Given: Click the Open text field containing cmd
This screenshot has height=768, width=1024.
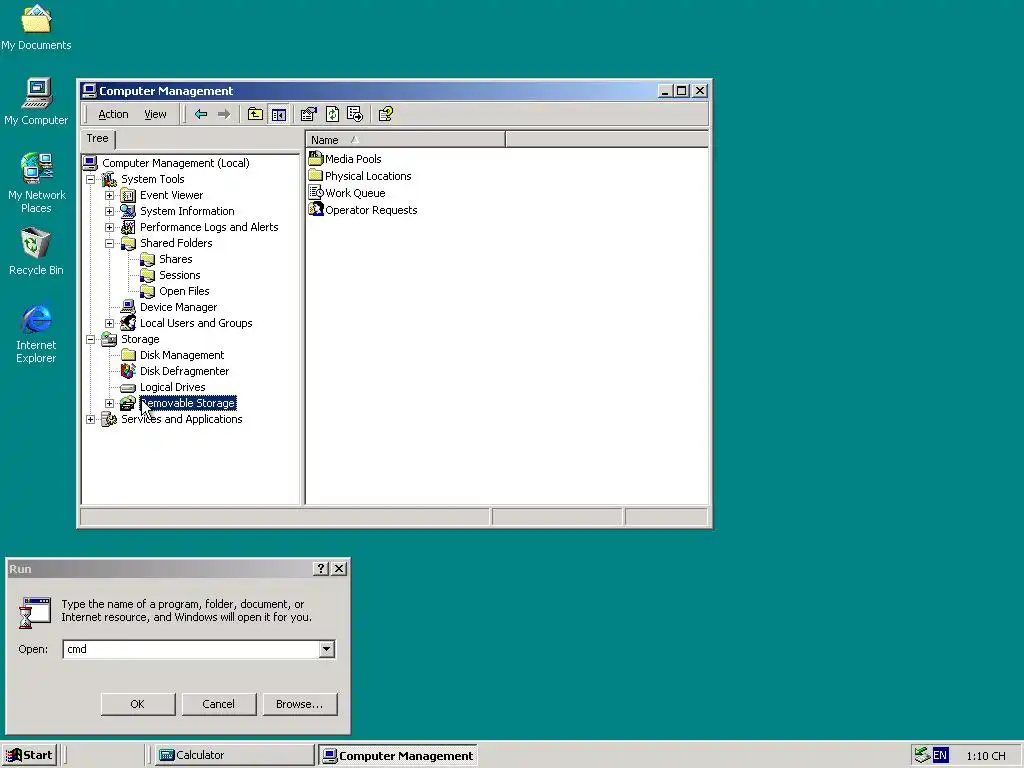Looking at the screenshot, I should 191,649.
